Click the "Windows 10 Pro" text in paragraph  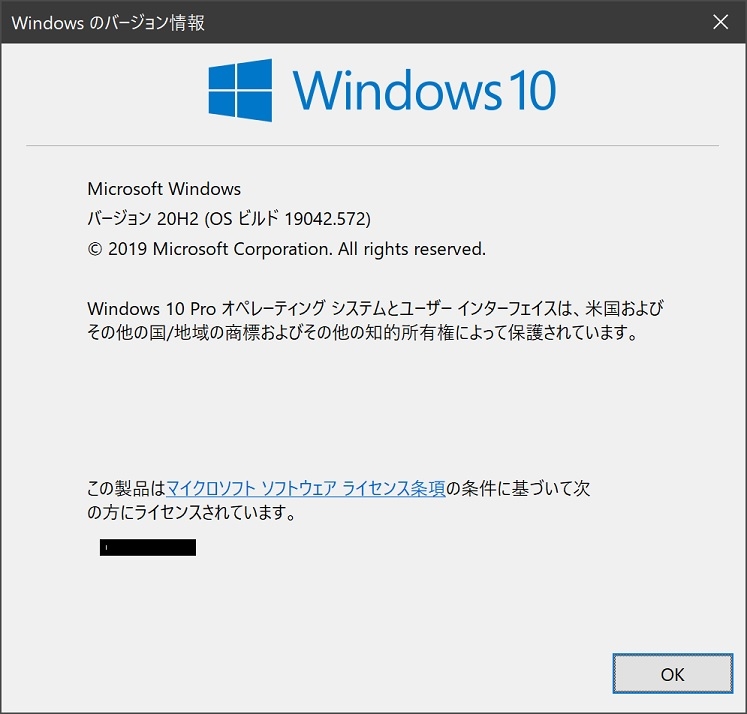[143, 308]
